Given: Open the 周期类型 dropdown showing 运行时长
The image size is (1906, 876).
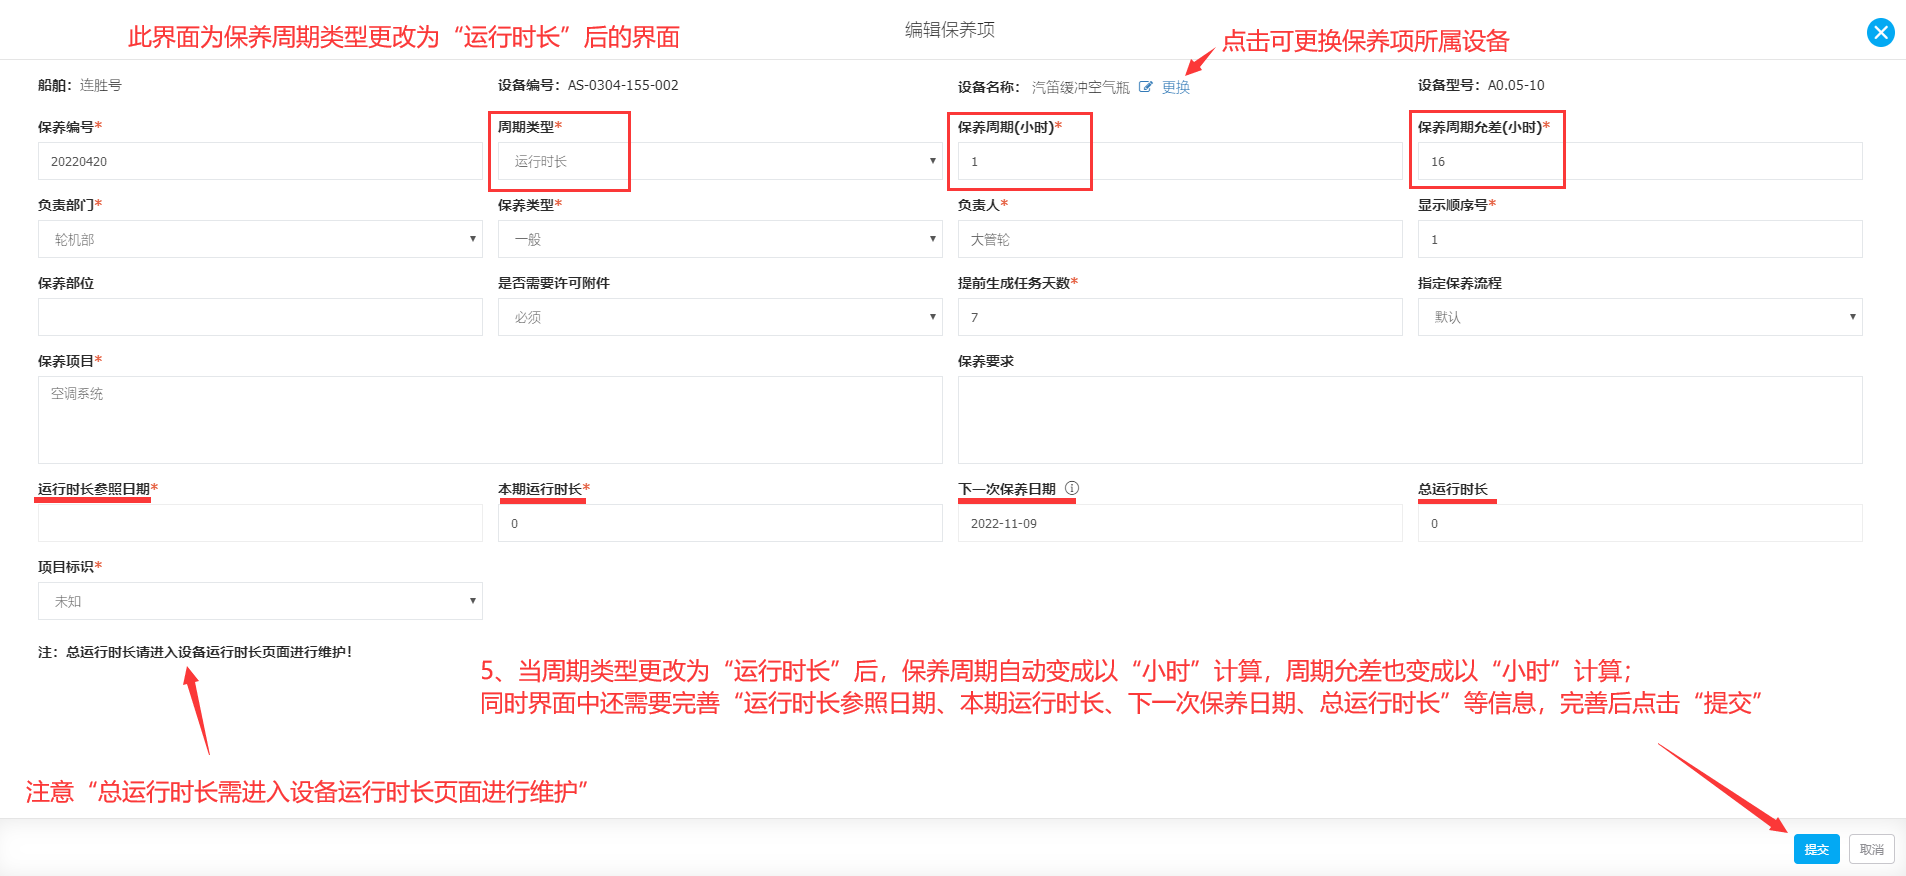Looking at the screenshot, I should point(720,161).
